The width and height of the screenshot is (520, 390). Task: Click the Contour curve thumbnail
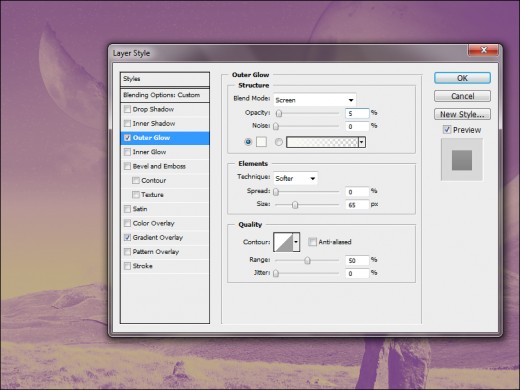tap(283, 242)
